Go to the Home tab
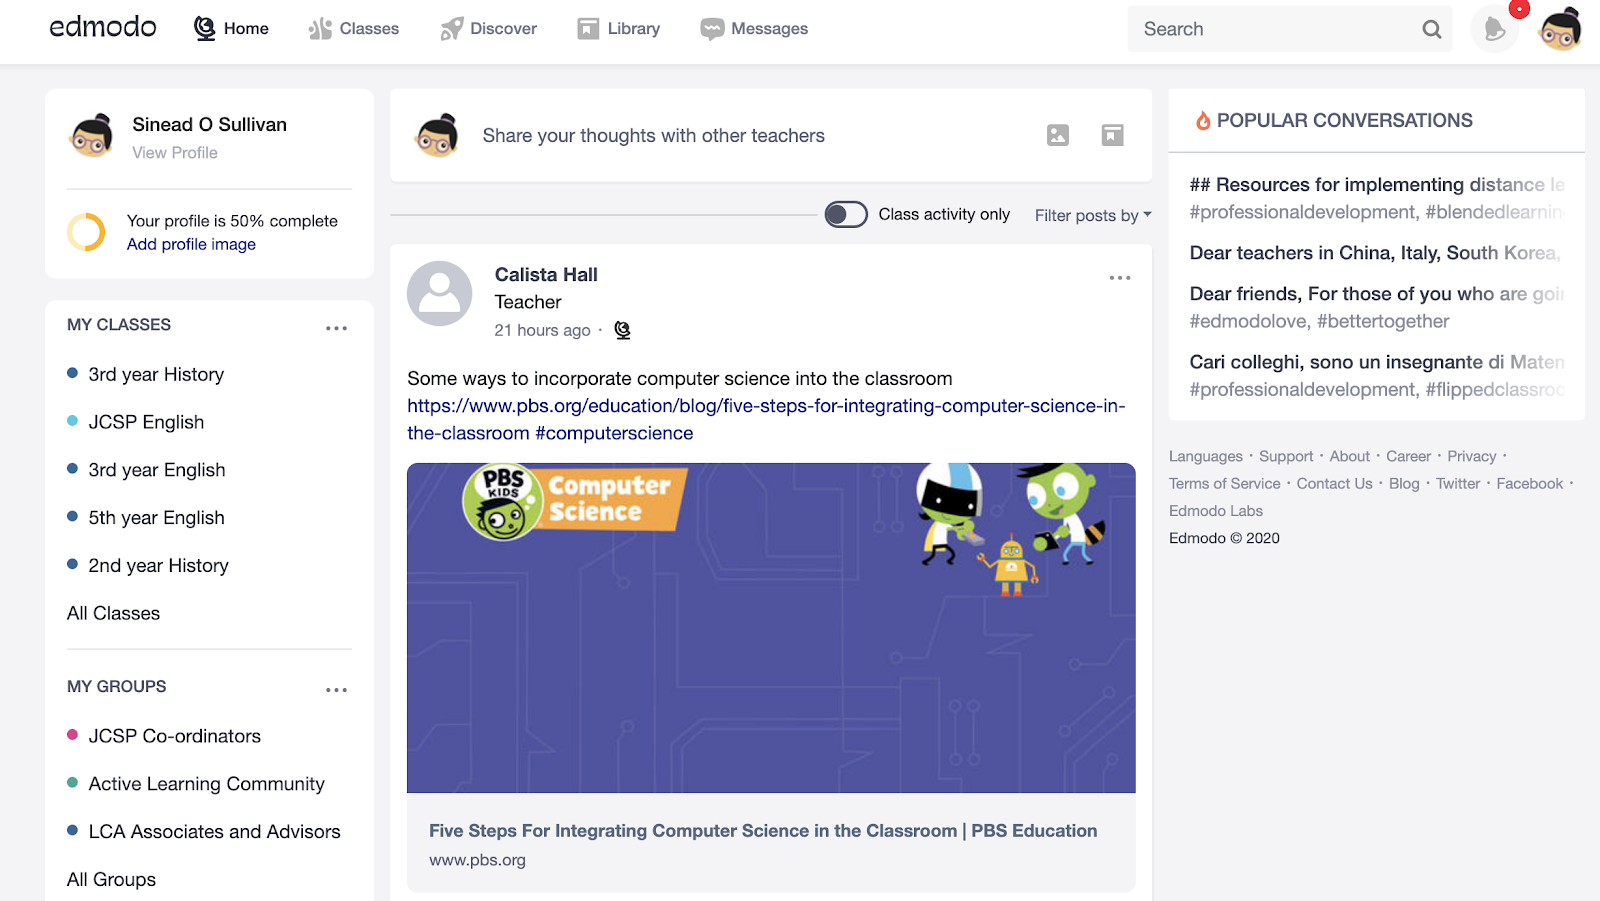 (x=231, y=29)
